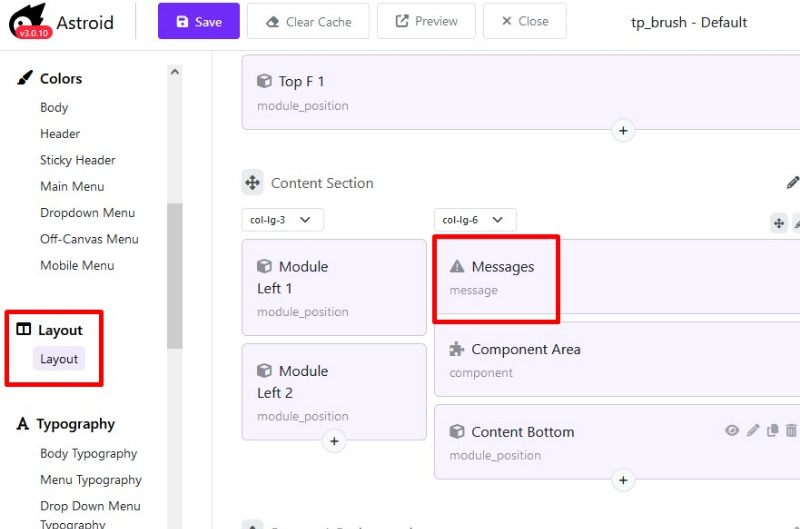The height and width of the screenshot is (529, 800).
Task: Select Body Typography in sidebar
Action: point(89,454)
